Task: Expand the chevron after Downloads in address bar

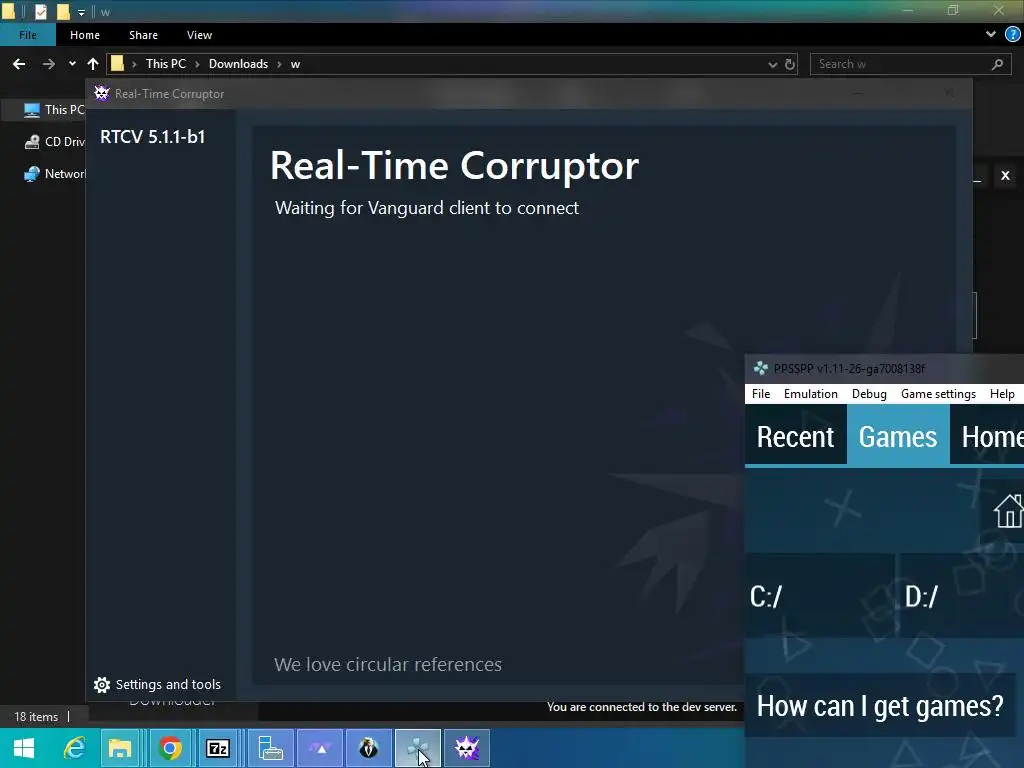Action: coord(279,64)
